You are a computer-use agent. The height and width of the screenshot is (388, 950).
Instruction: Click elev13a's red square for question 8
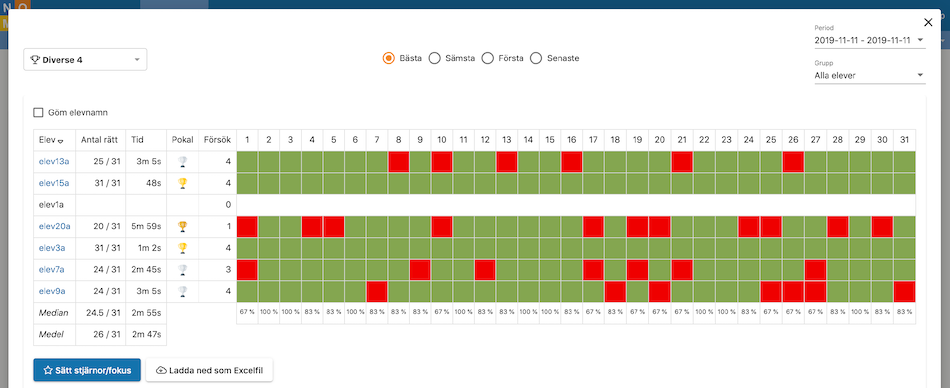click(x=399, y=162)
